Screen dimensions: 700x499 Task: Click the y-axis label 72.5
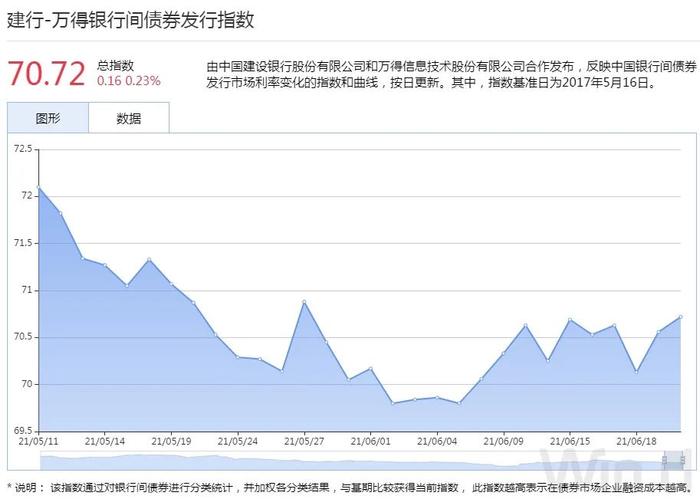click(x=24, y=149)
